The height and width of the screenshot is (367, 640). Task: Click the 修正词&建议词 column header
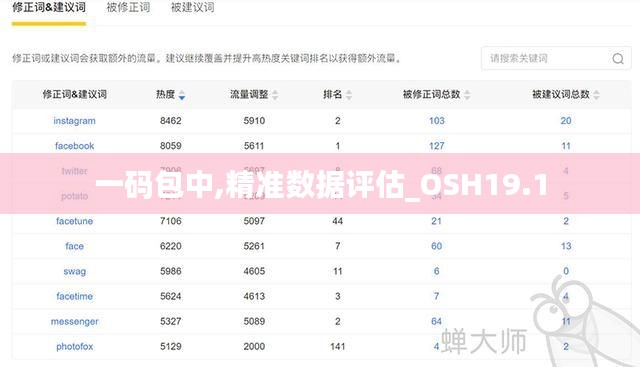pos(75,95)
